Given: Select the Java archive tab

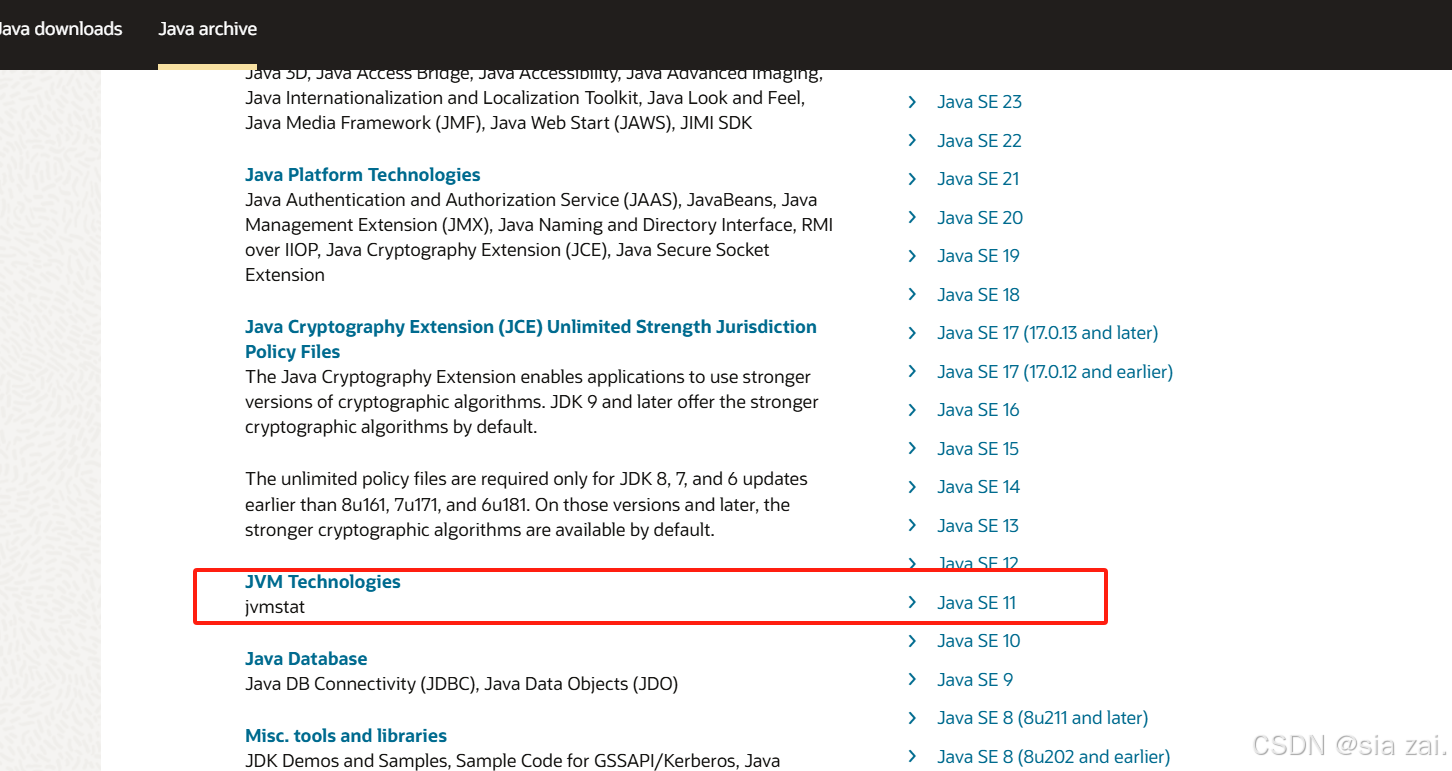Looking at the screenshot, I should [x=207, y=29].
